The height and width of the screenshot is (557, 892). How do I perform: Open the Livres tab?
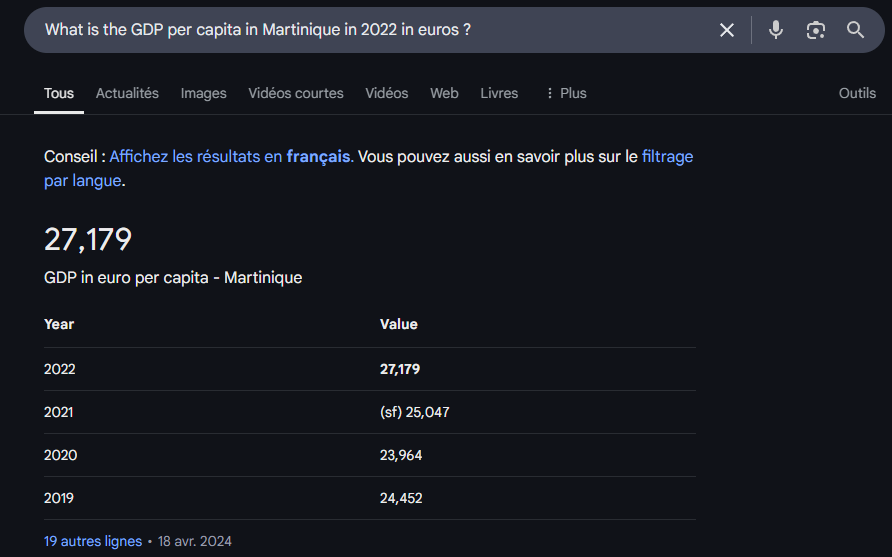pos(499,93)
